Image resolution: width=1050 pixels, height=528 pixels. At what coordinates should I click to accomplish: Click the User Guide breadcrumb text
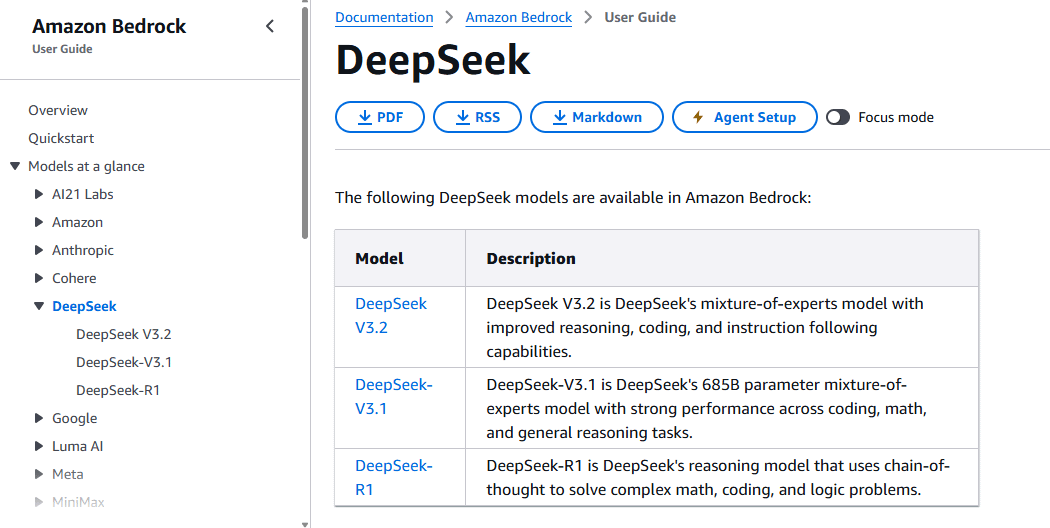click(640, 17)
